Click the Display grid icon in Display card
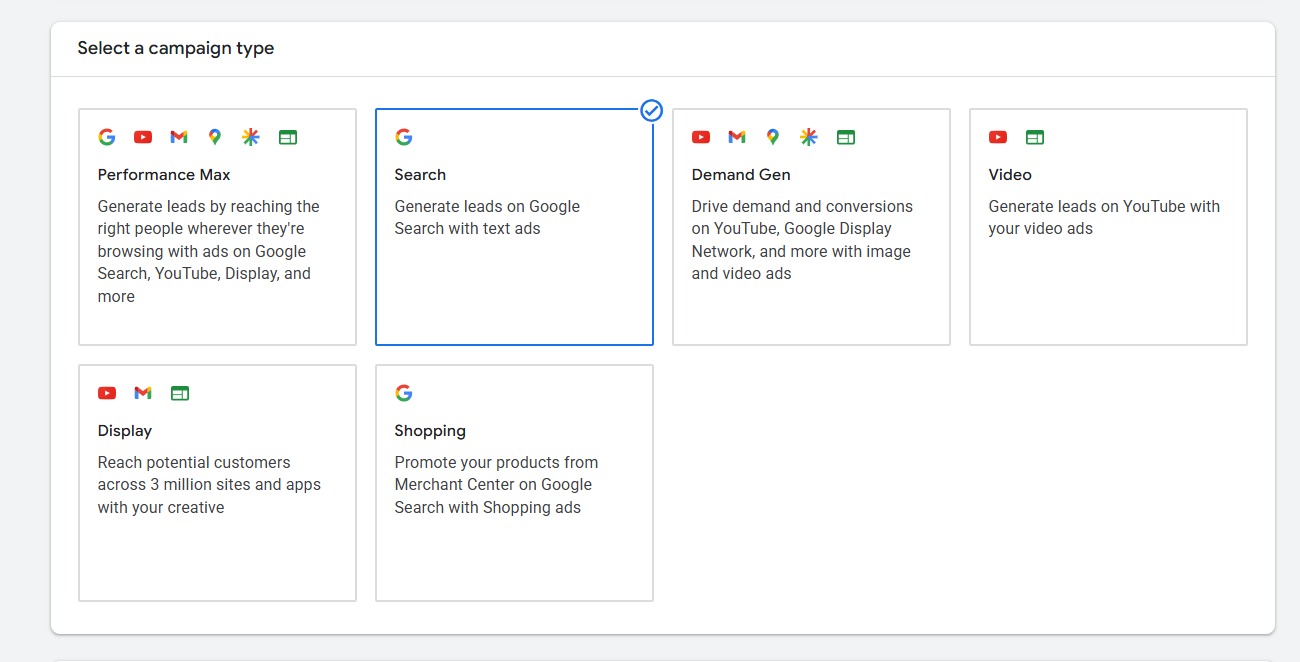The width and height of the screenshot is (1300, 662). tap(179, 393)
